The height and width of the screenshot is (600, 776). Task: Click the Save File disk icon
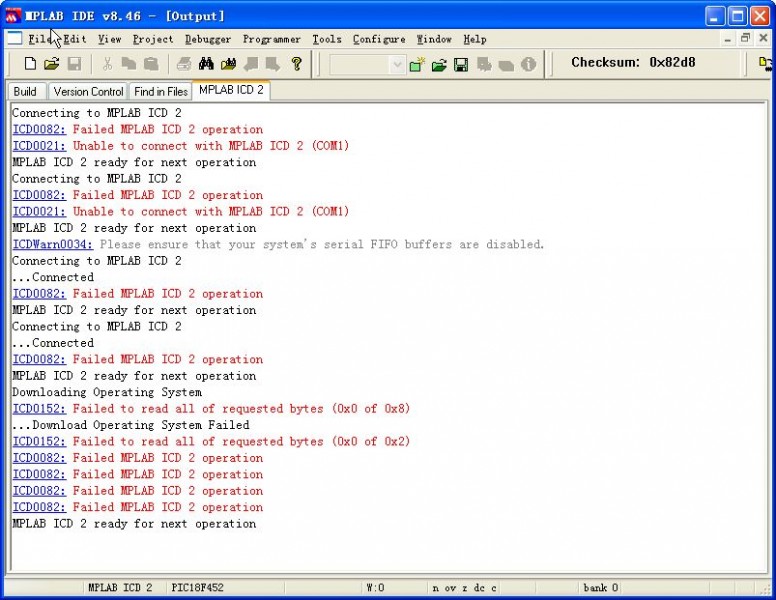pos(74,64)
